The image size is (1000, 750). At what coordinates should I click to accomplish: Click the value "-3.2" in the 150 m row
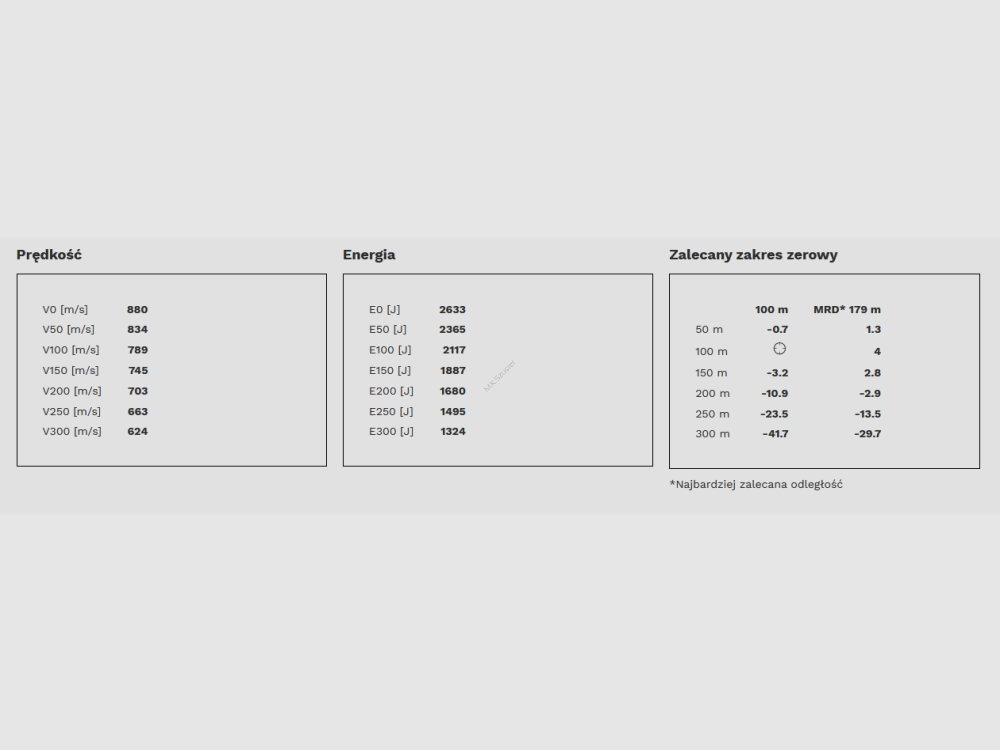coord(777,373)
